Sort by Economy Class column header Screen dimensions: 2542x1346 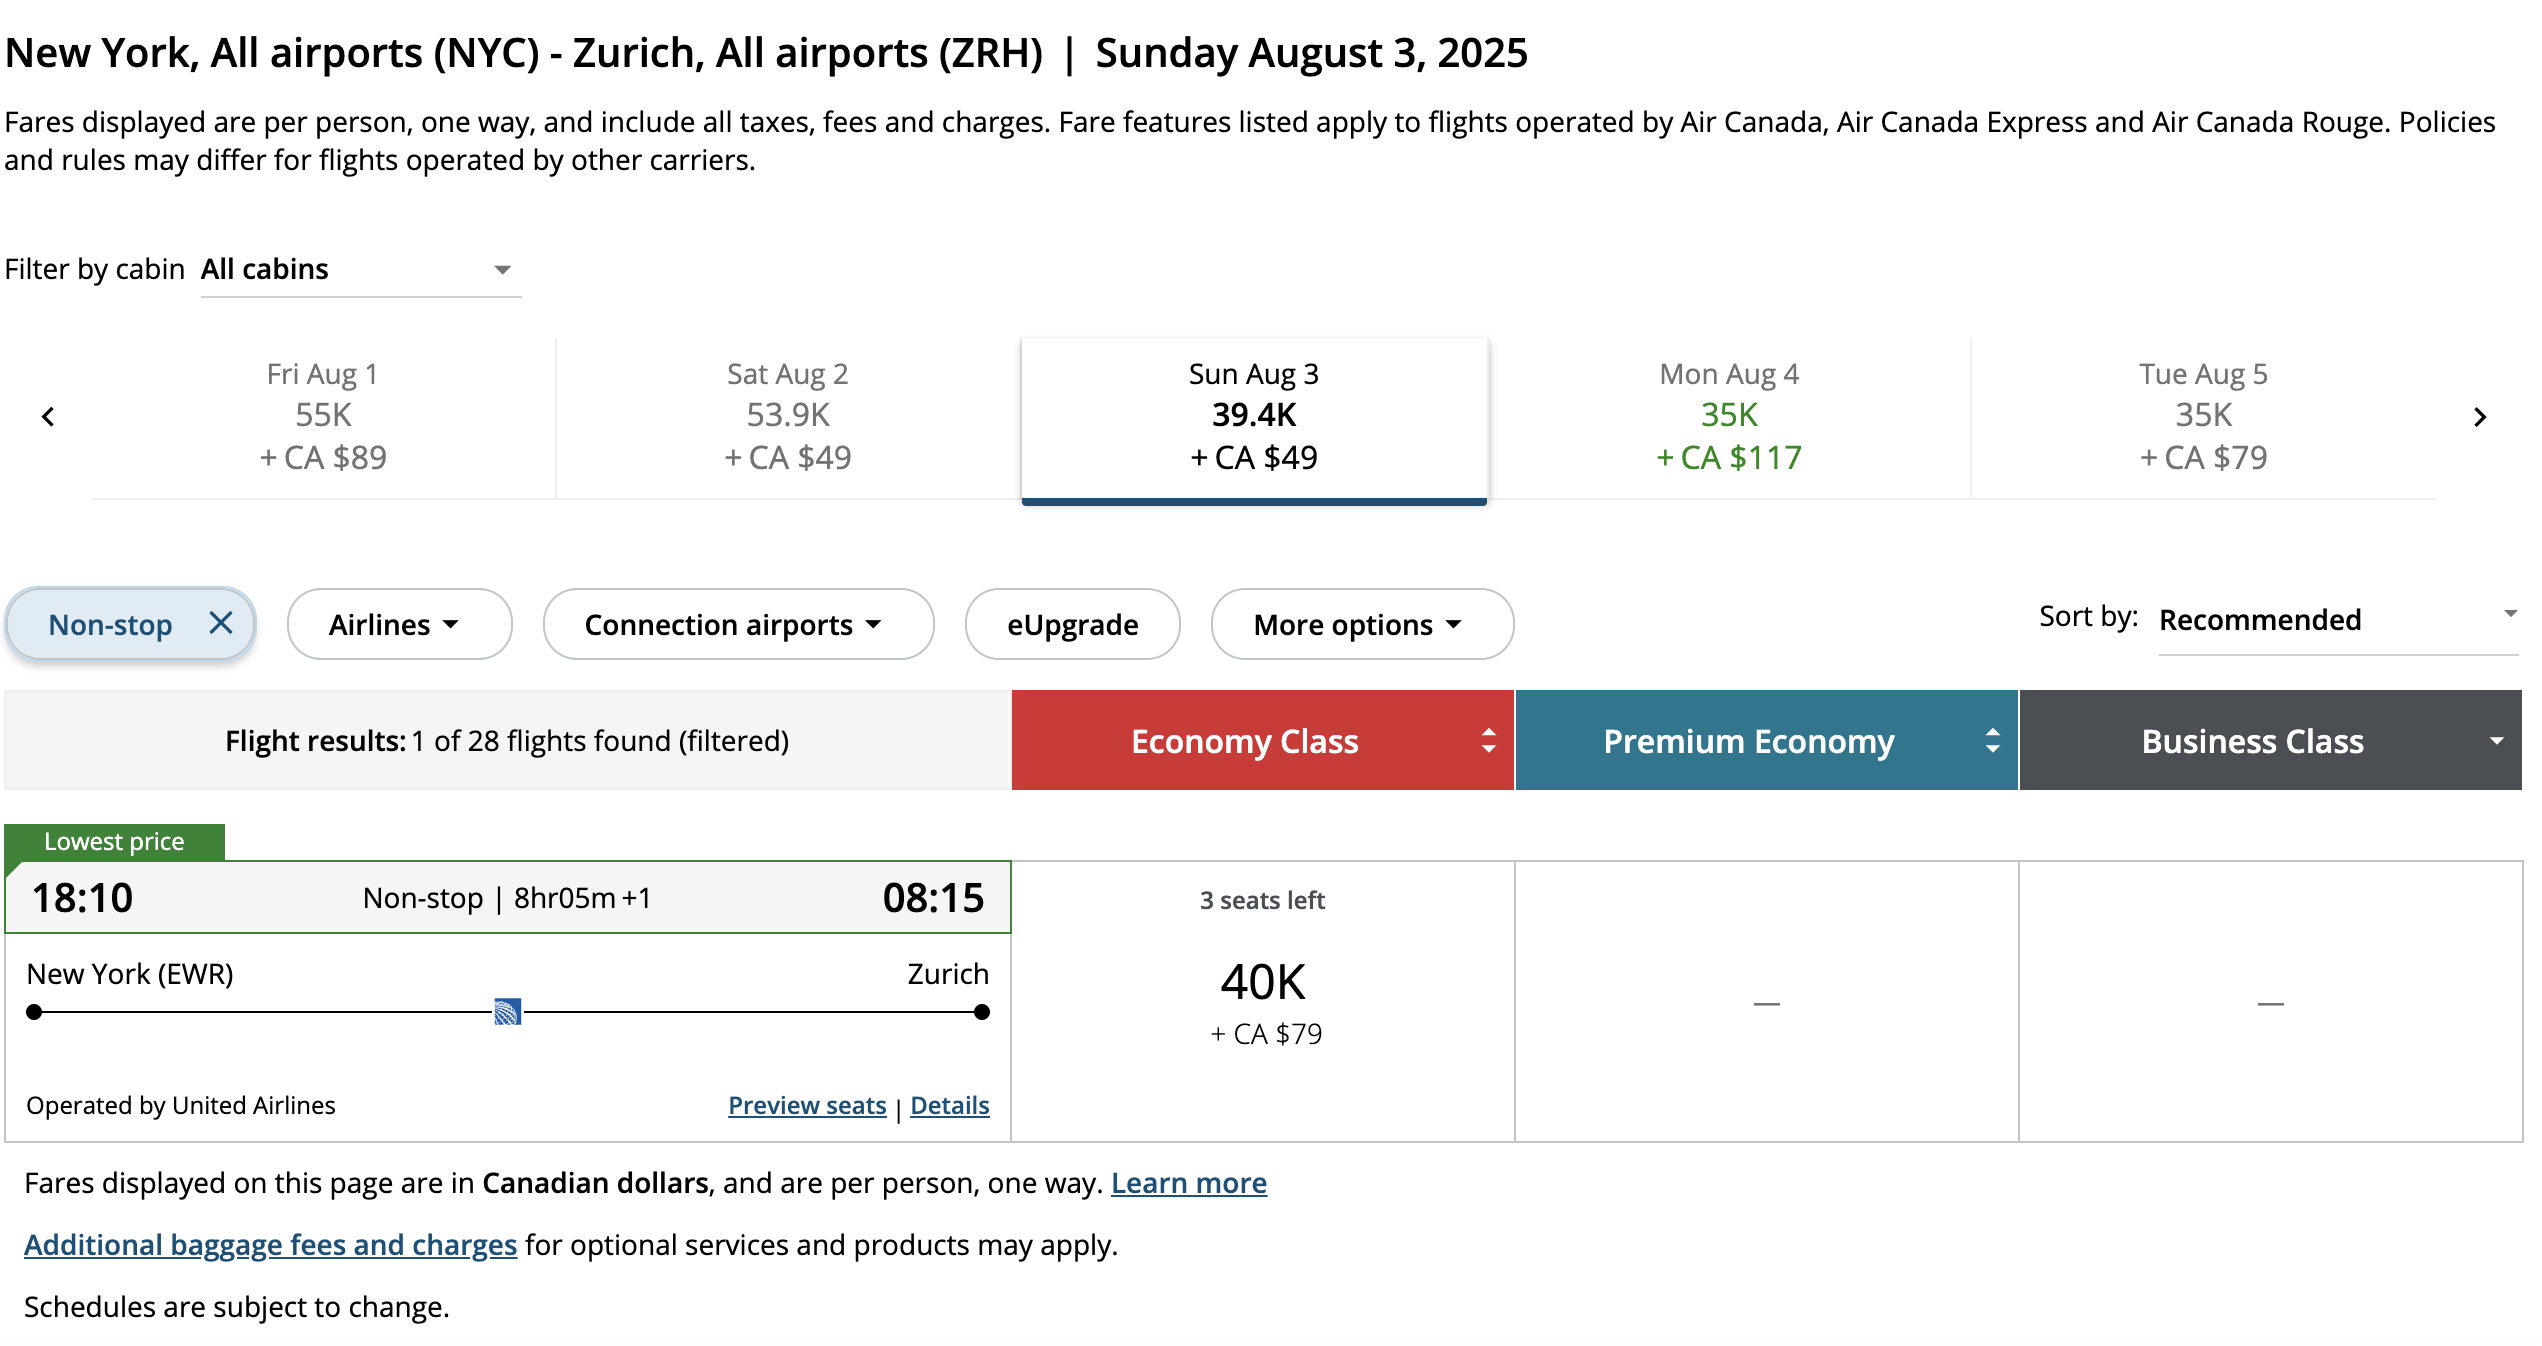pyautogui.click(x=1263, y=741)
